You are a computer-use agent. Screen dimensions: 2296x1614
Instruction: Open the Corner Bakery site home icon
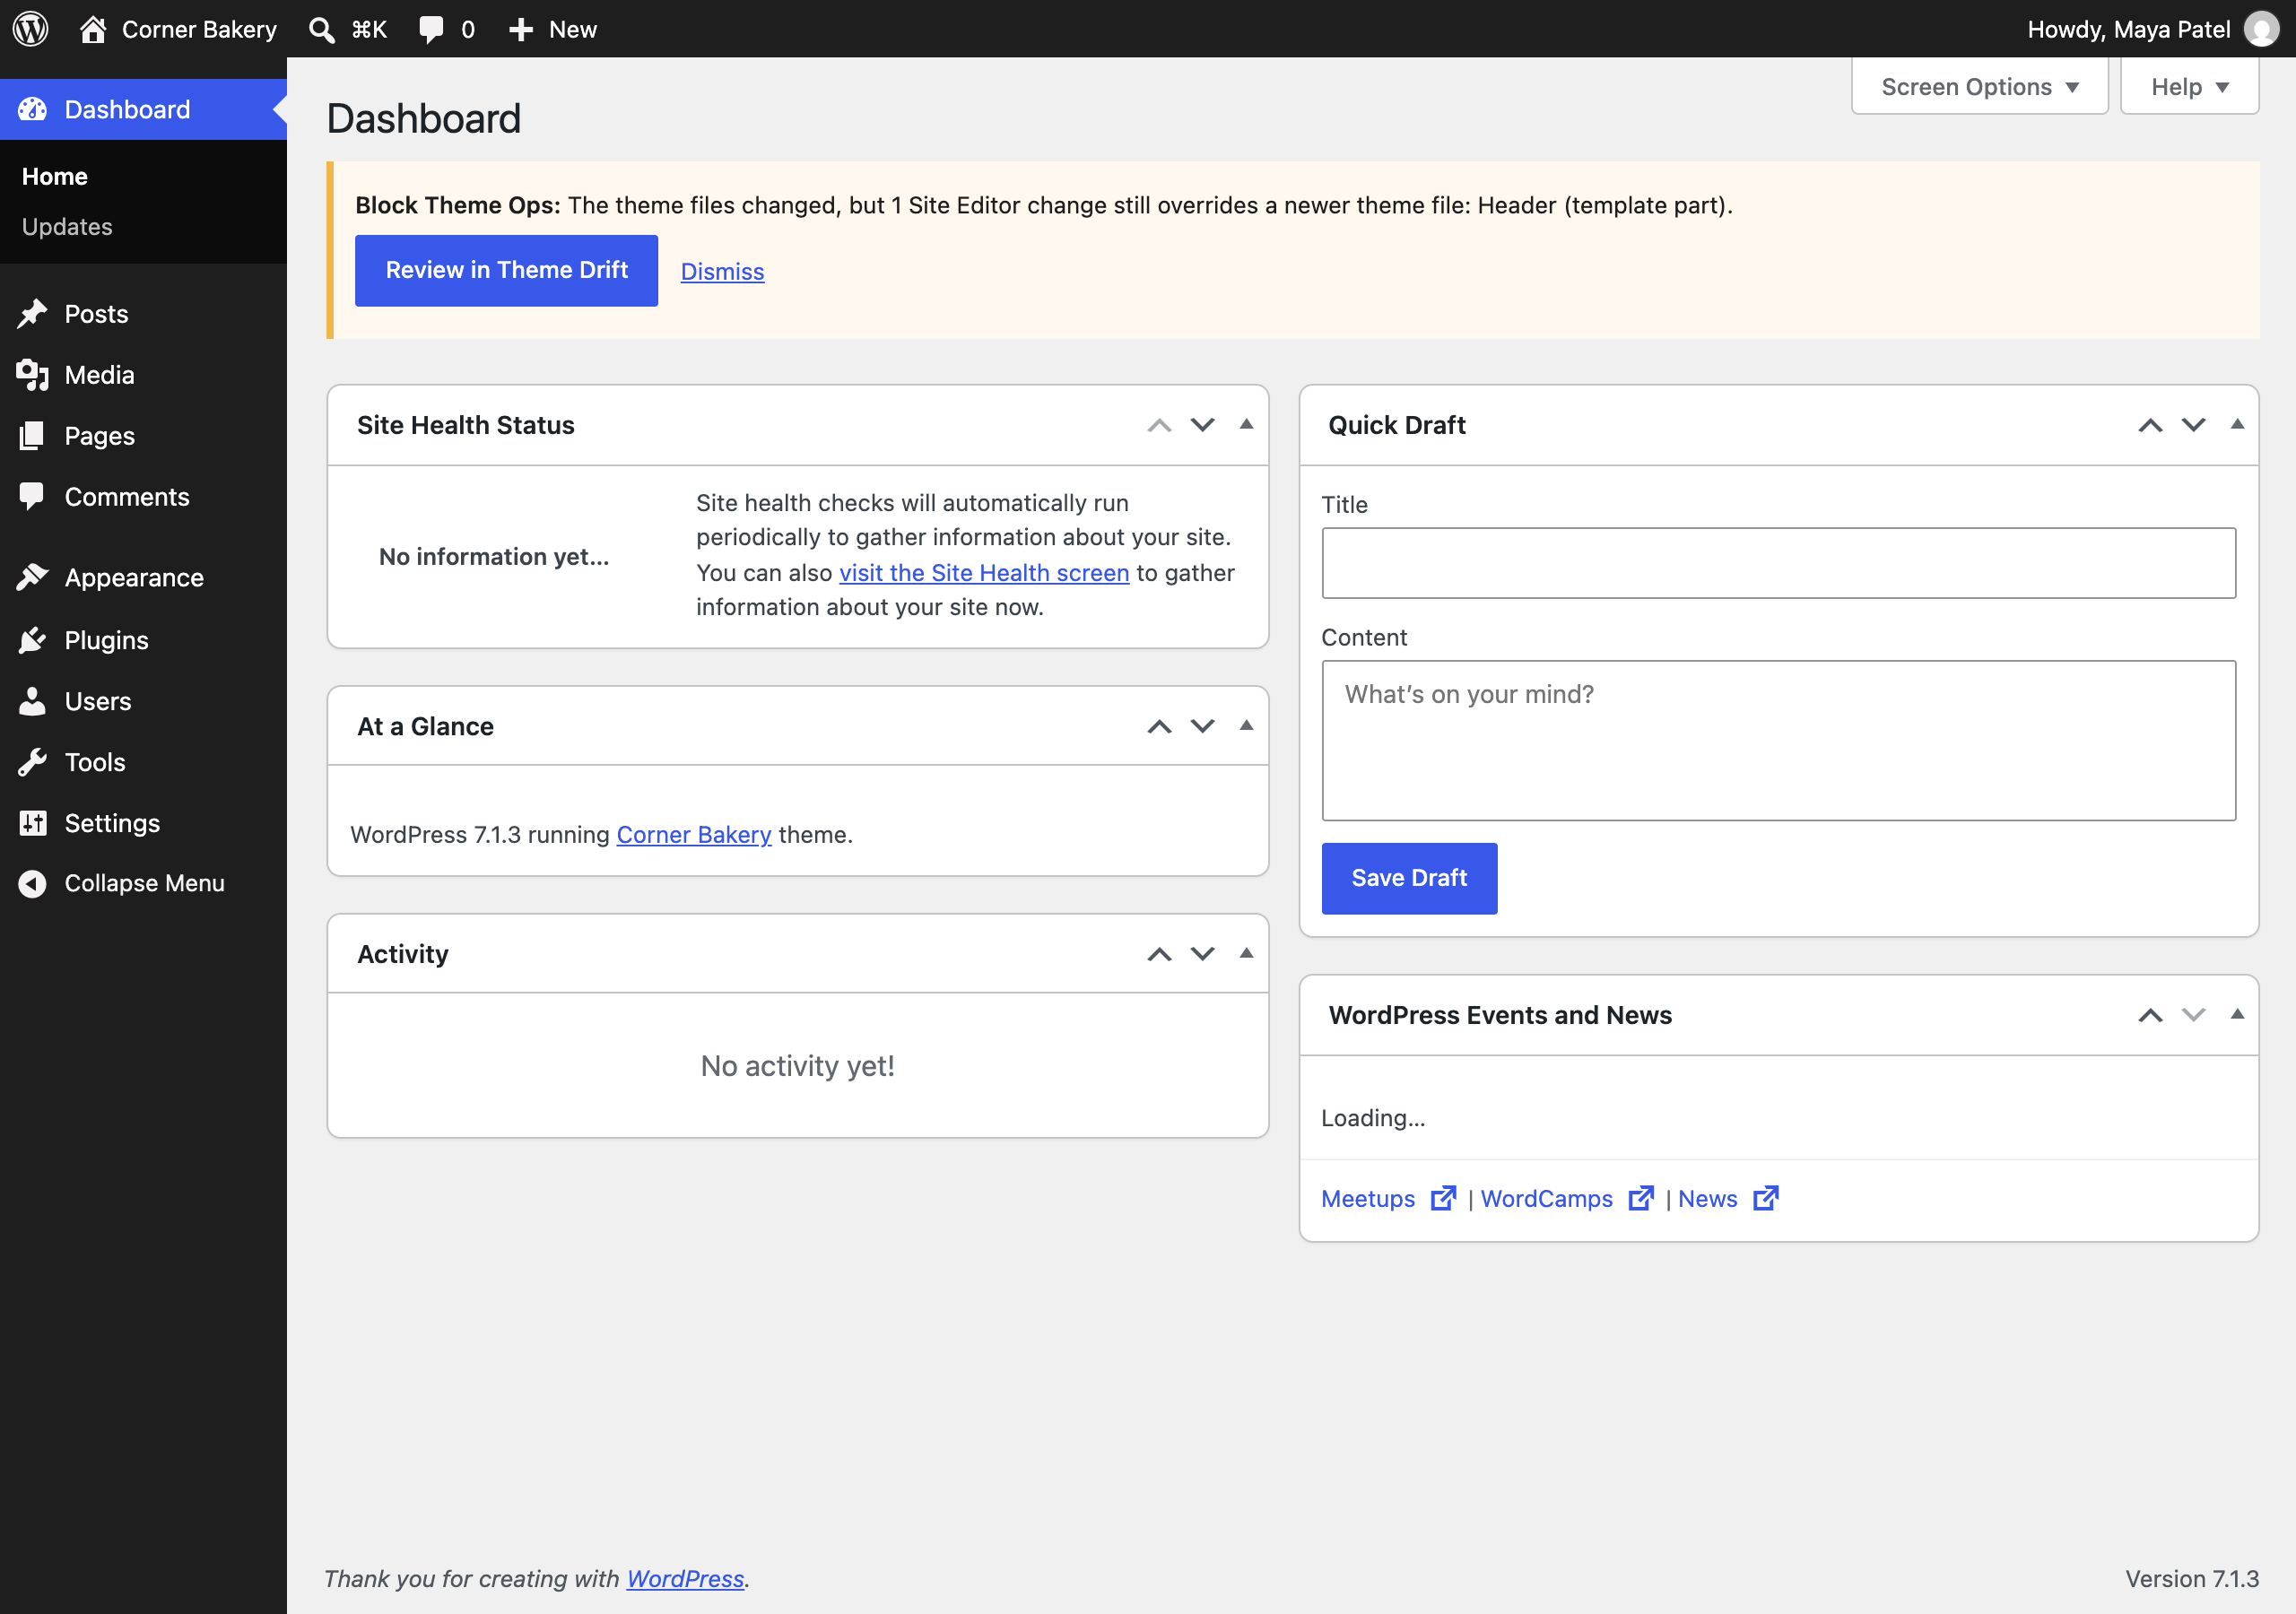click(93, 29)
